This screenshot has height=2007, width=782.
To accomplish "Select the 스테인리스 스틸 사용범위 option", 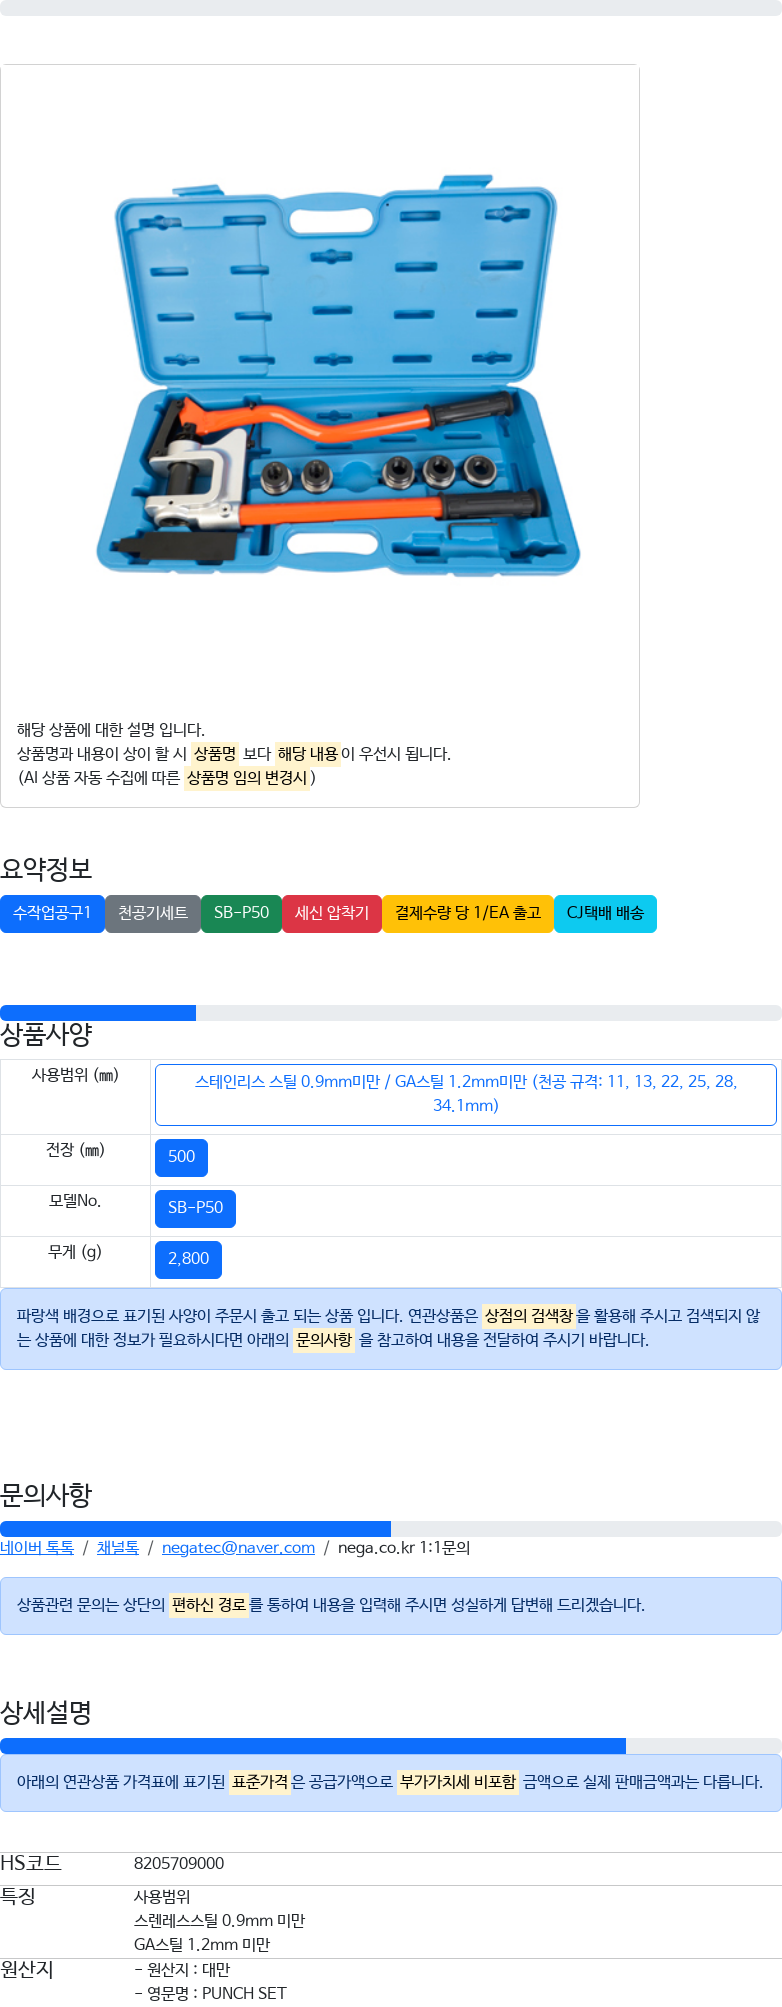I will [x=466, y=1094].
